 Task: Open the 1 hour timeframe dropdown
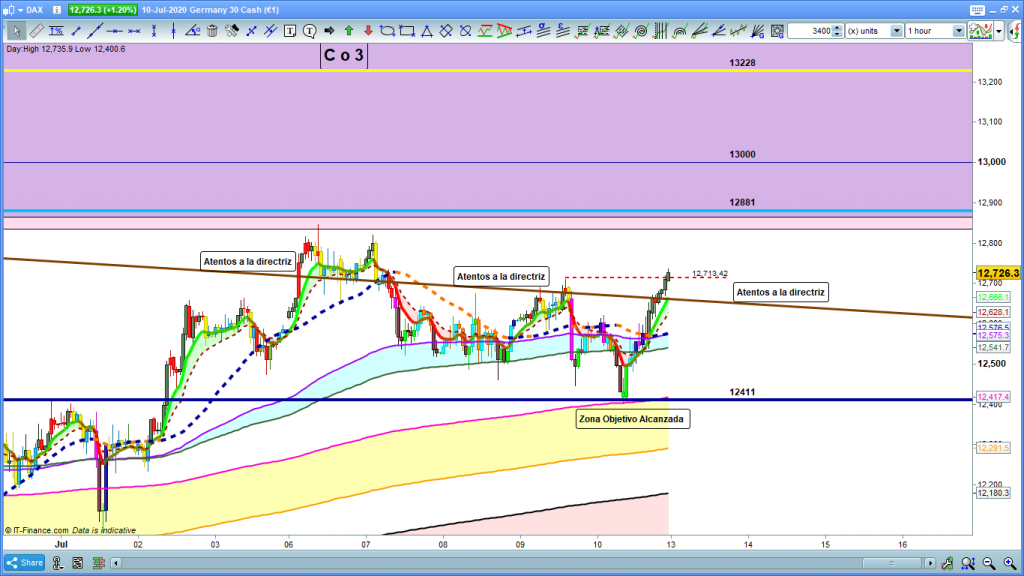935,31
